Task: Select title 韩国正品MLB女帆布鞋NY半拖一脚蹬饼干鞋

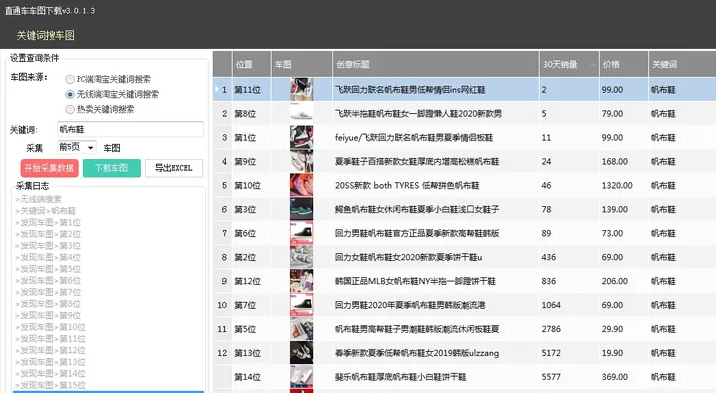Action: pyautogui.click(x=415, y=282)
